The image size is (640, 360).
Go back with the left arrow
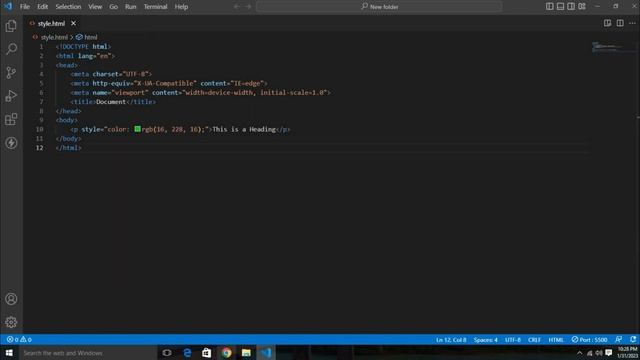tap(237, 7)
